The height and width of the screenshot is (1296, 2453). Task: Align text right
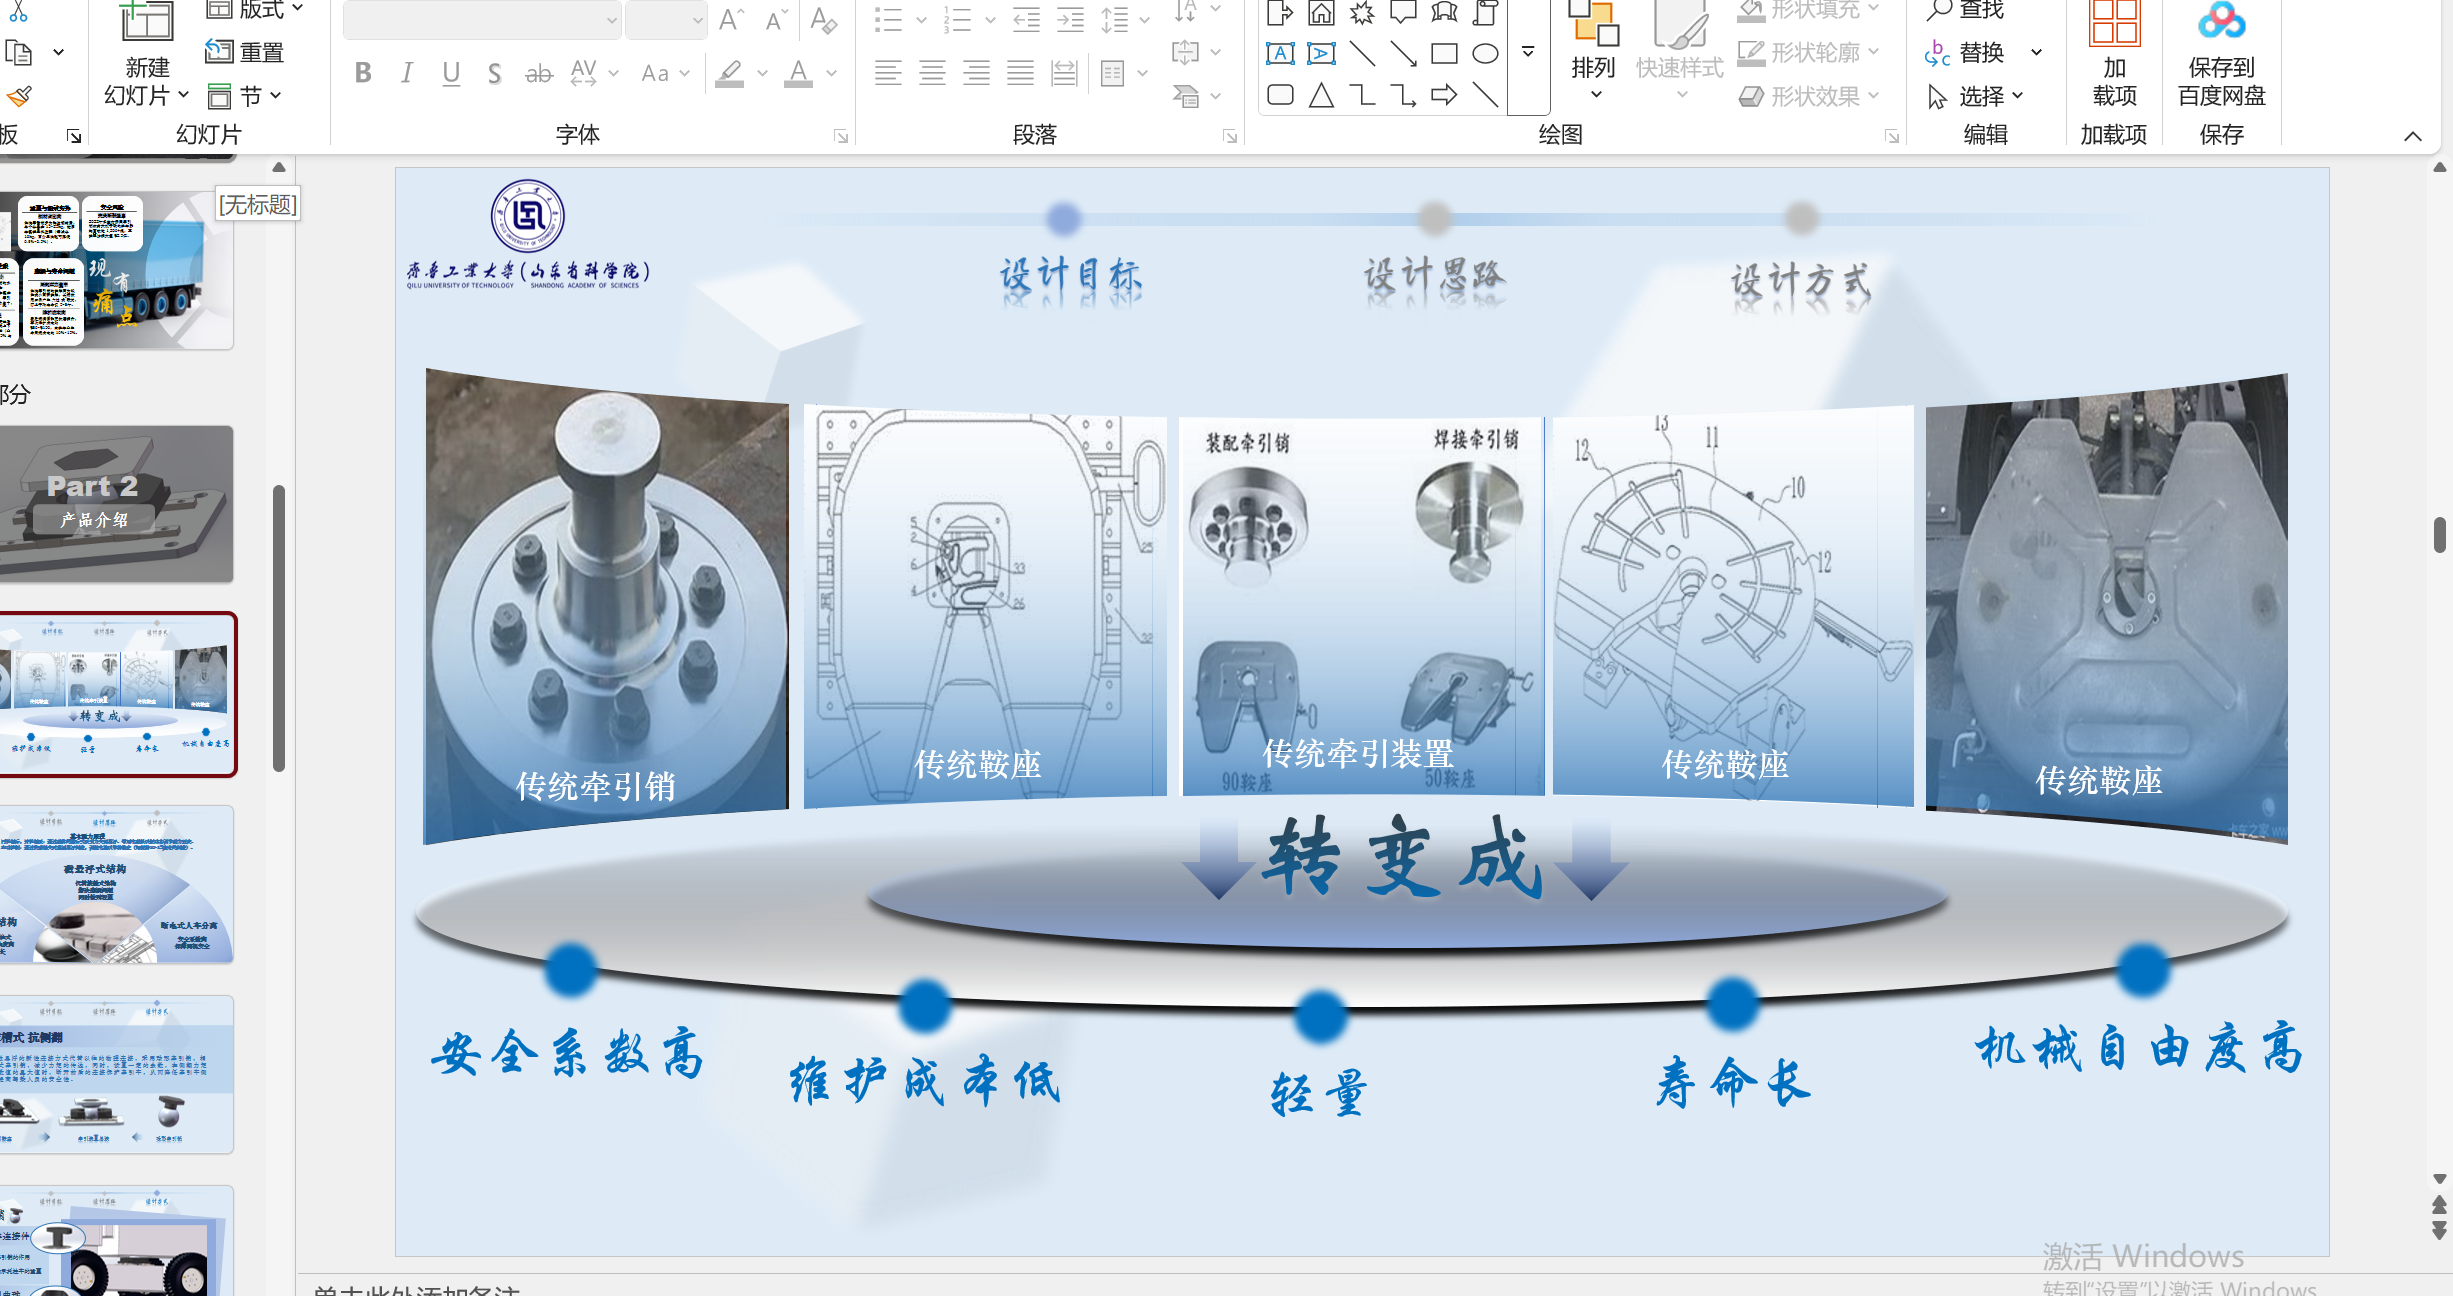pyautogui.click(x=976, y=73)
